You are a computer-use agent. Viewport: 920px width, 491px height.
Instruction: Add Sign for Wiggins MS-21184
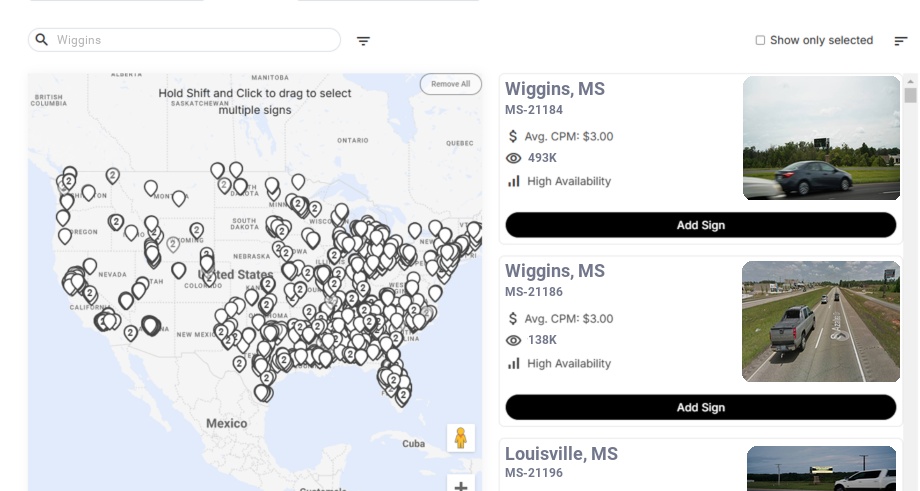pyautogui.click(x=700, y=225)
